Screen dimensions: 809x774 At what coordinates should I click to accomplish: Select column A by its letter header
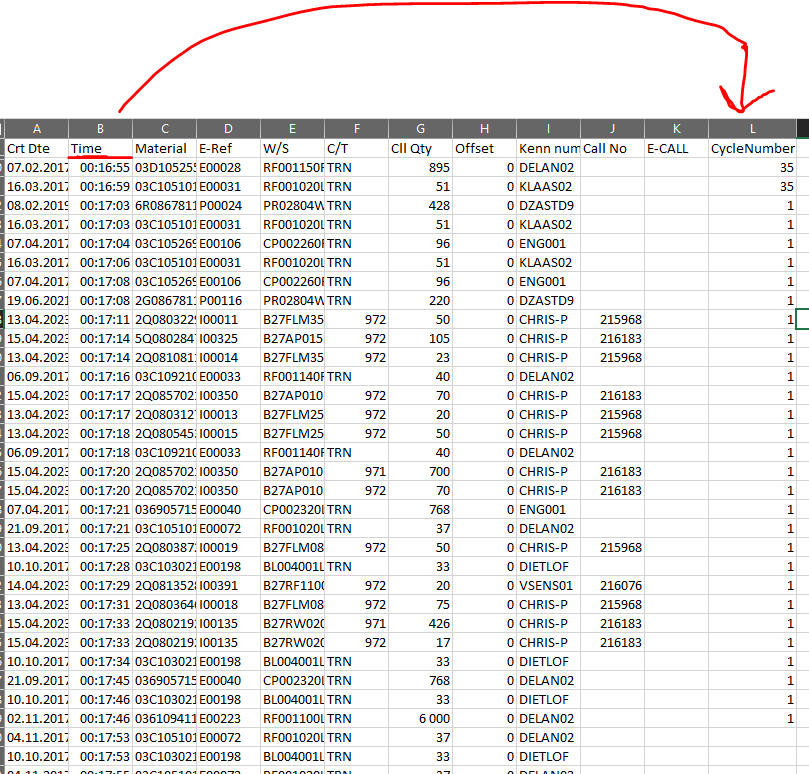(x=37, y=128)
